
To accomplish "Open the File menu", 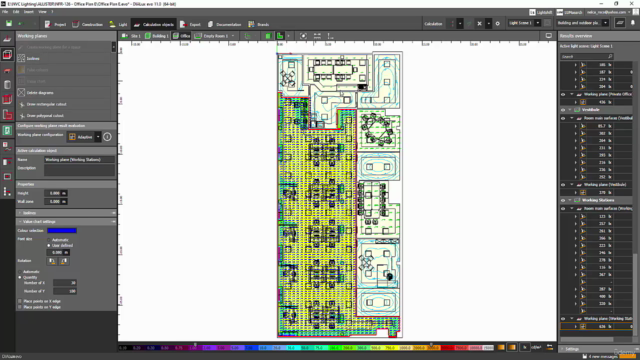I will click(5, 12).
